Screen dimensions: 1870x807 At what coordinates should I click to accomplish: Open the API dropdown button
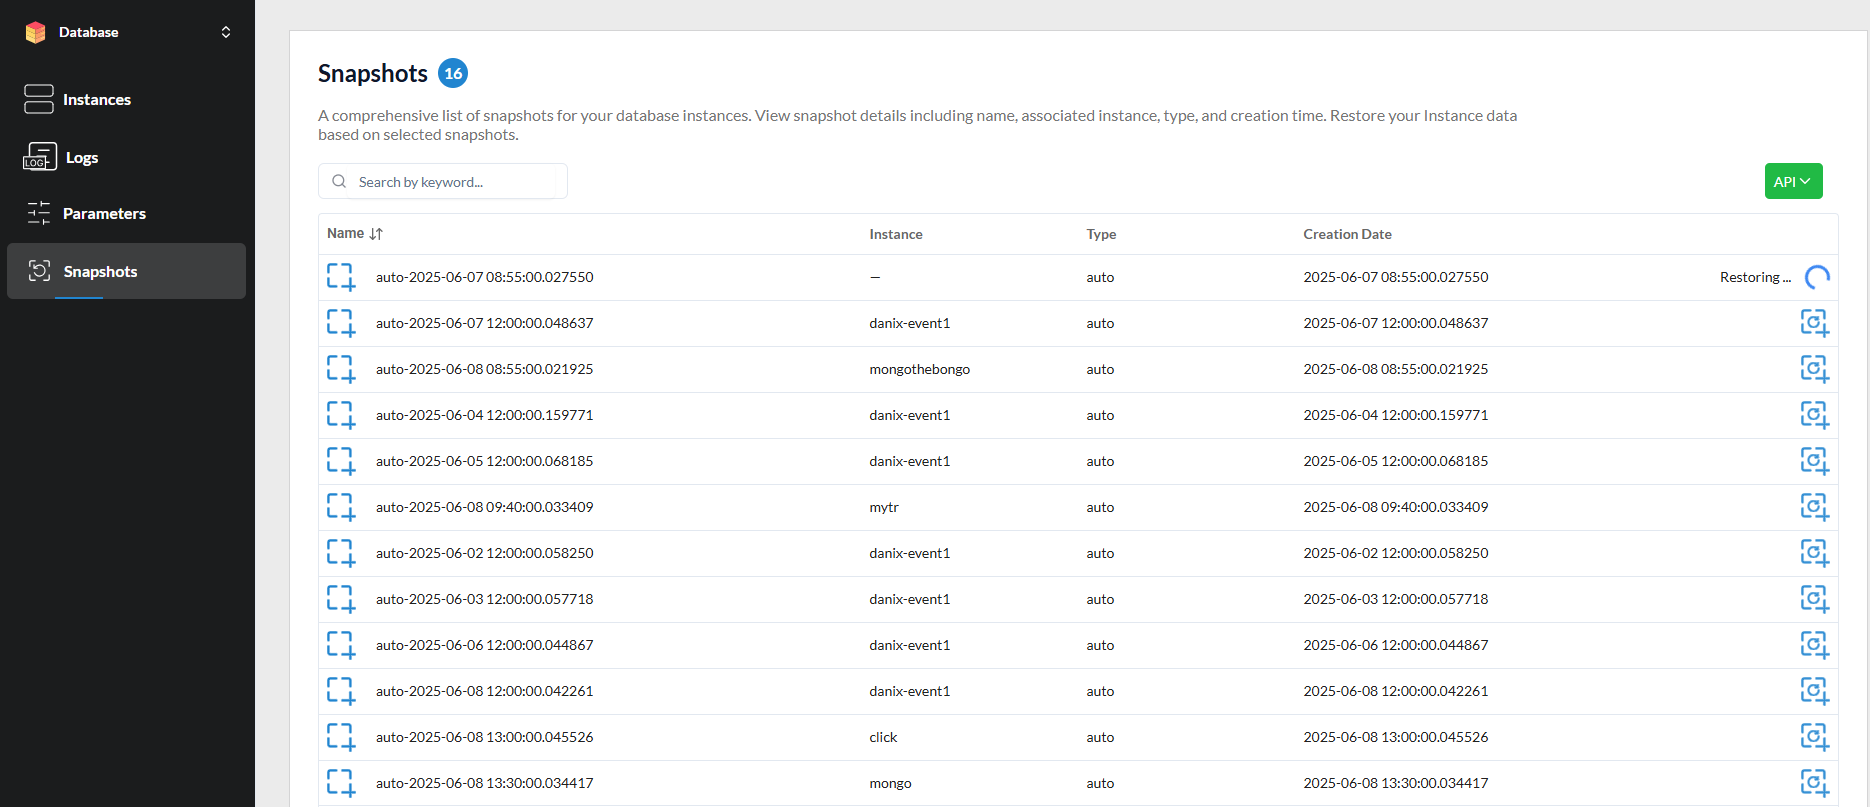point(1793,181)
